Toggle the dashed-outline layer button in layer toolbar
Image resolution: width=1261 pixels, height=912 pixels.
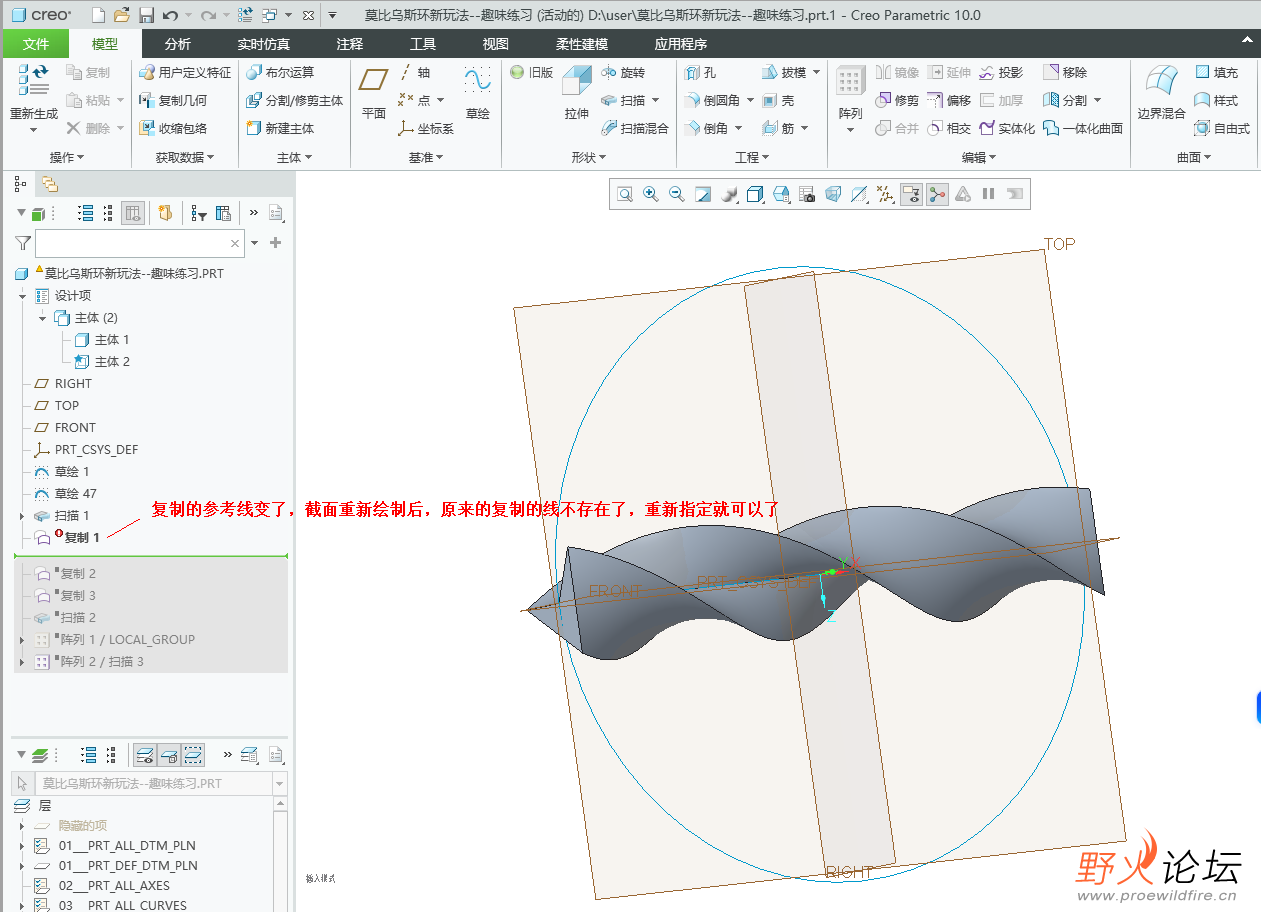pyautogui.click(x=193, y=755)
